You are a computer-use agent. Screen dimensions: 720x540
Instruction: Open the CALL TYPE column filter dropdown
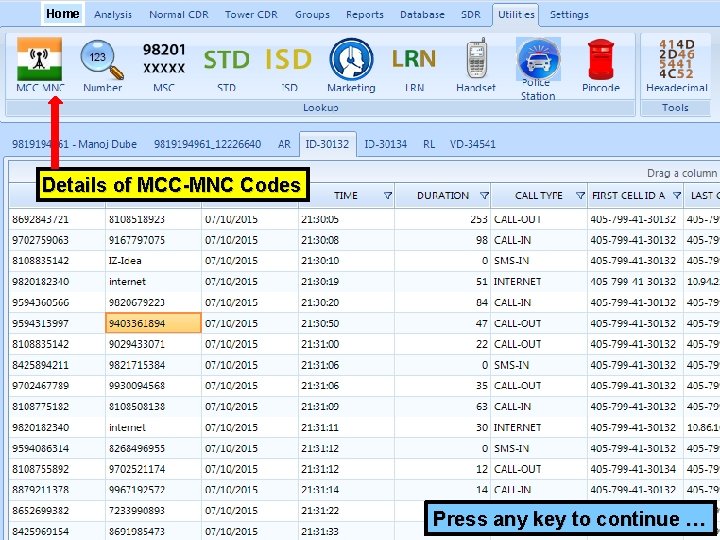pos(580,196)
